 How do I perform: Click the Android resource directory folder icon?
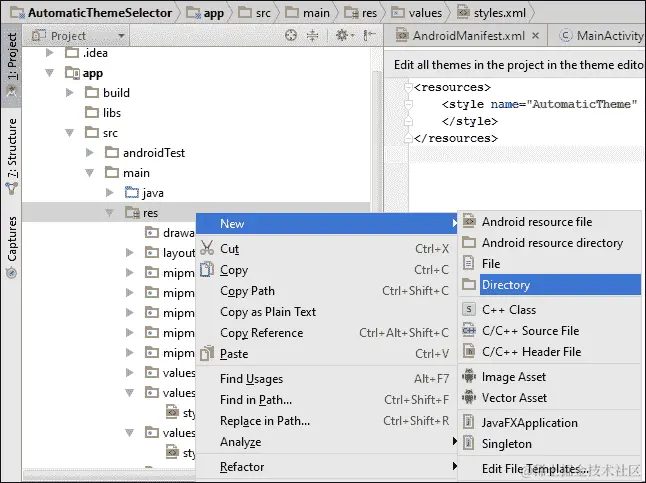[x=469, y=242]
